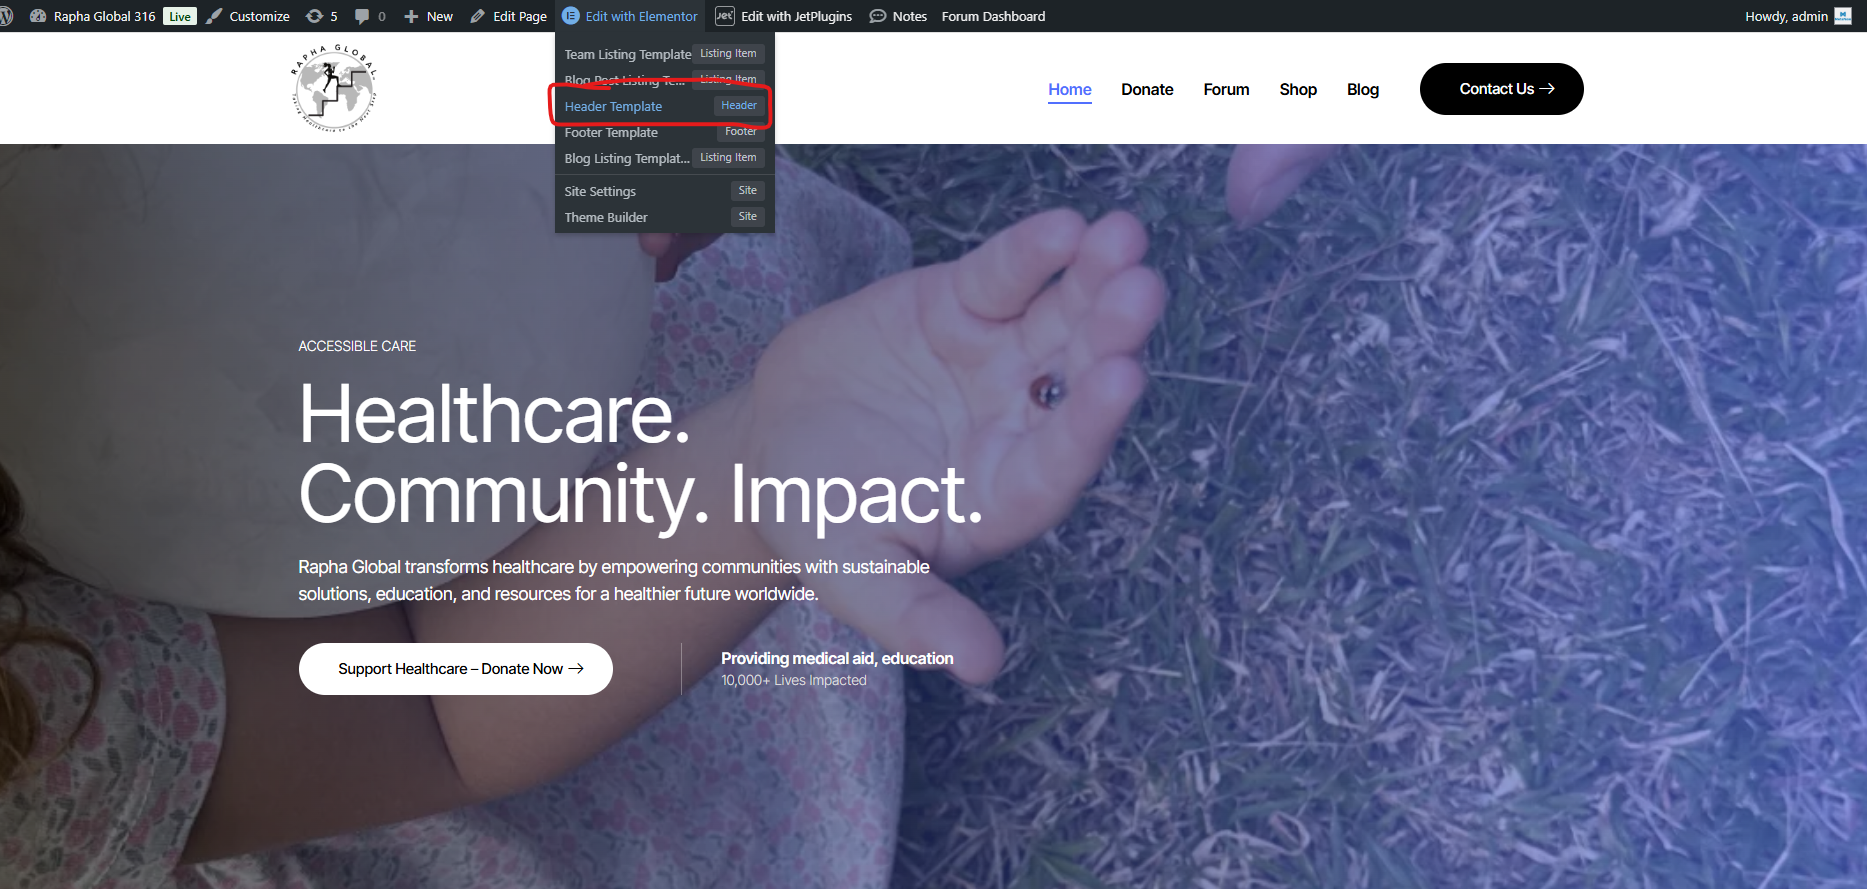Open the comments bubble icon
This screenshot has height=889, width=1867.
tap(369, 16)
